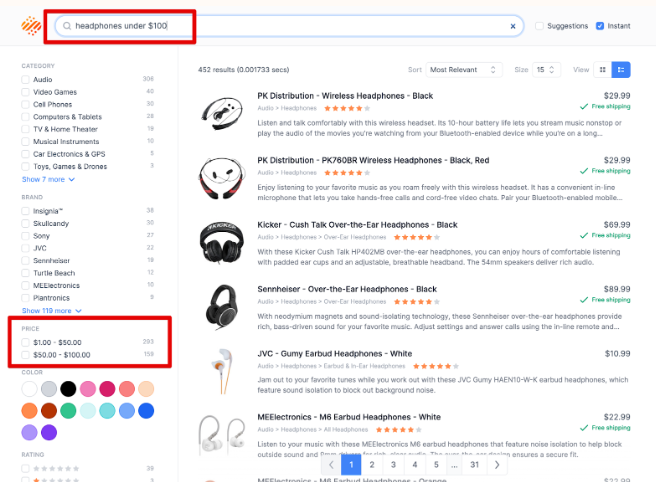
Task: Check the MEElectronics brand filter
Action: click(26, 286)
